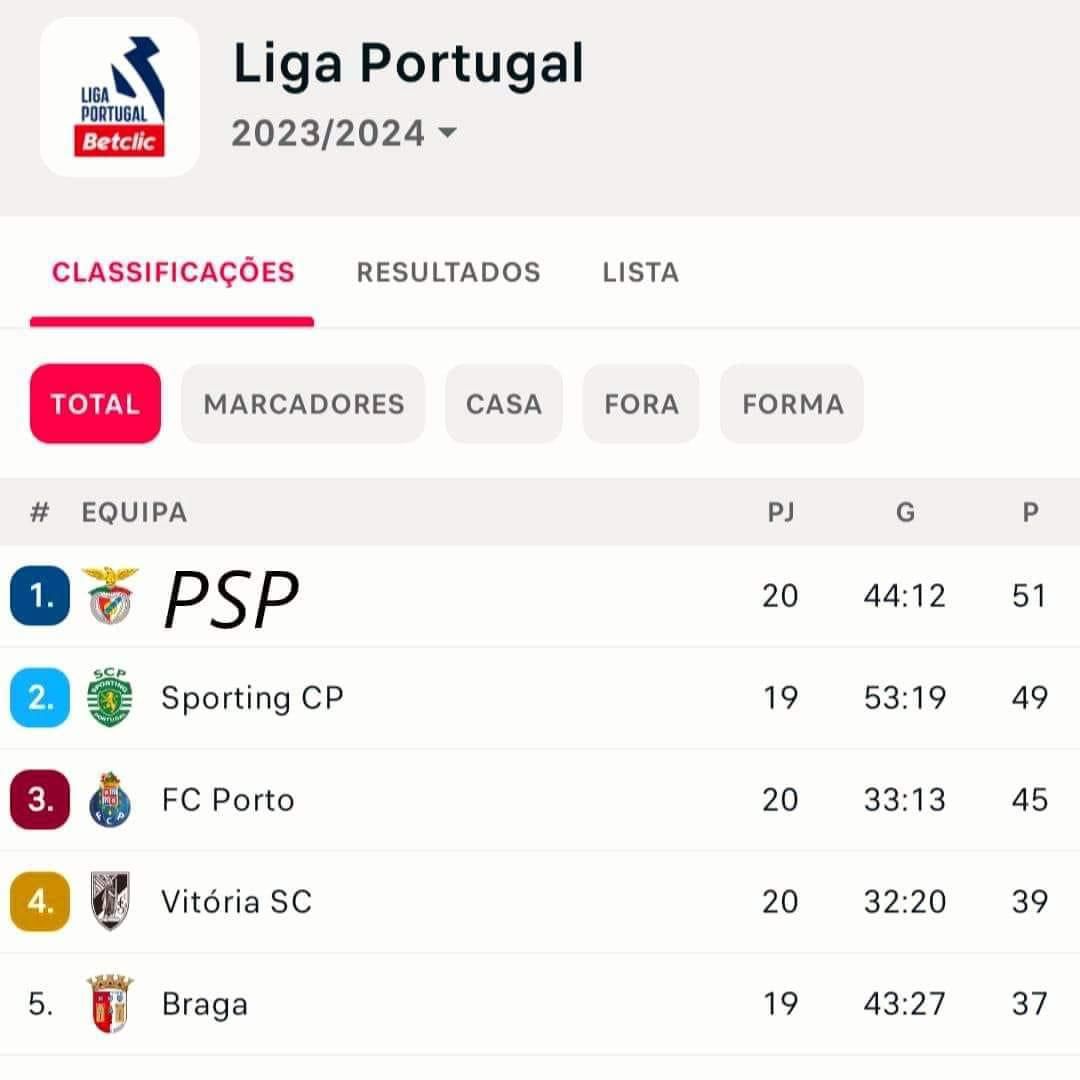Image resolution: width=1080 pixels, height=1080 pixels.
Task: Select the Sporting CP green crest
Action: (110, 697)
